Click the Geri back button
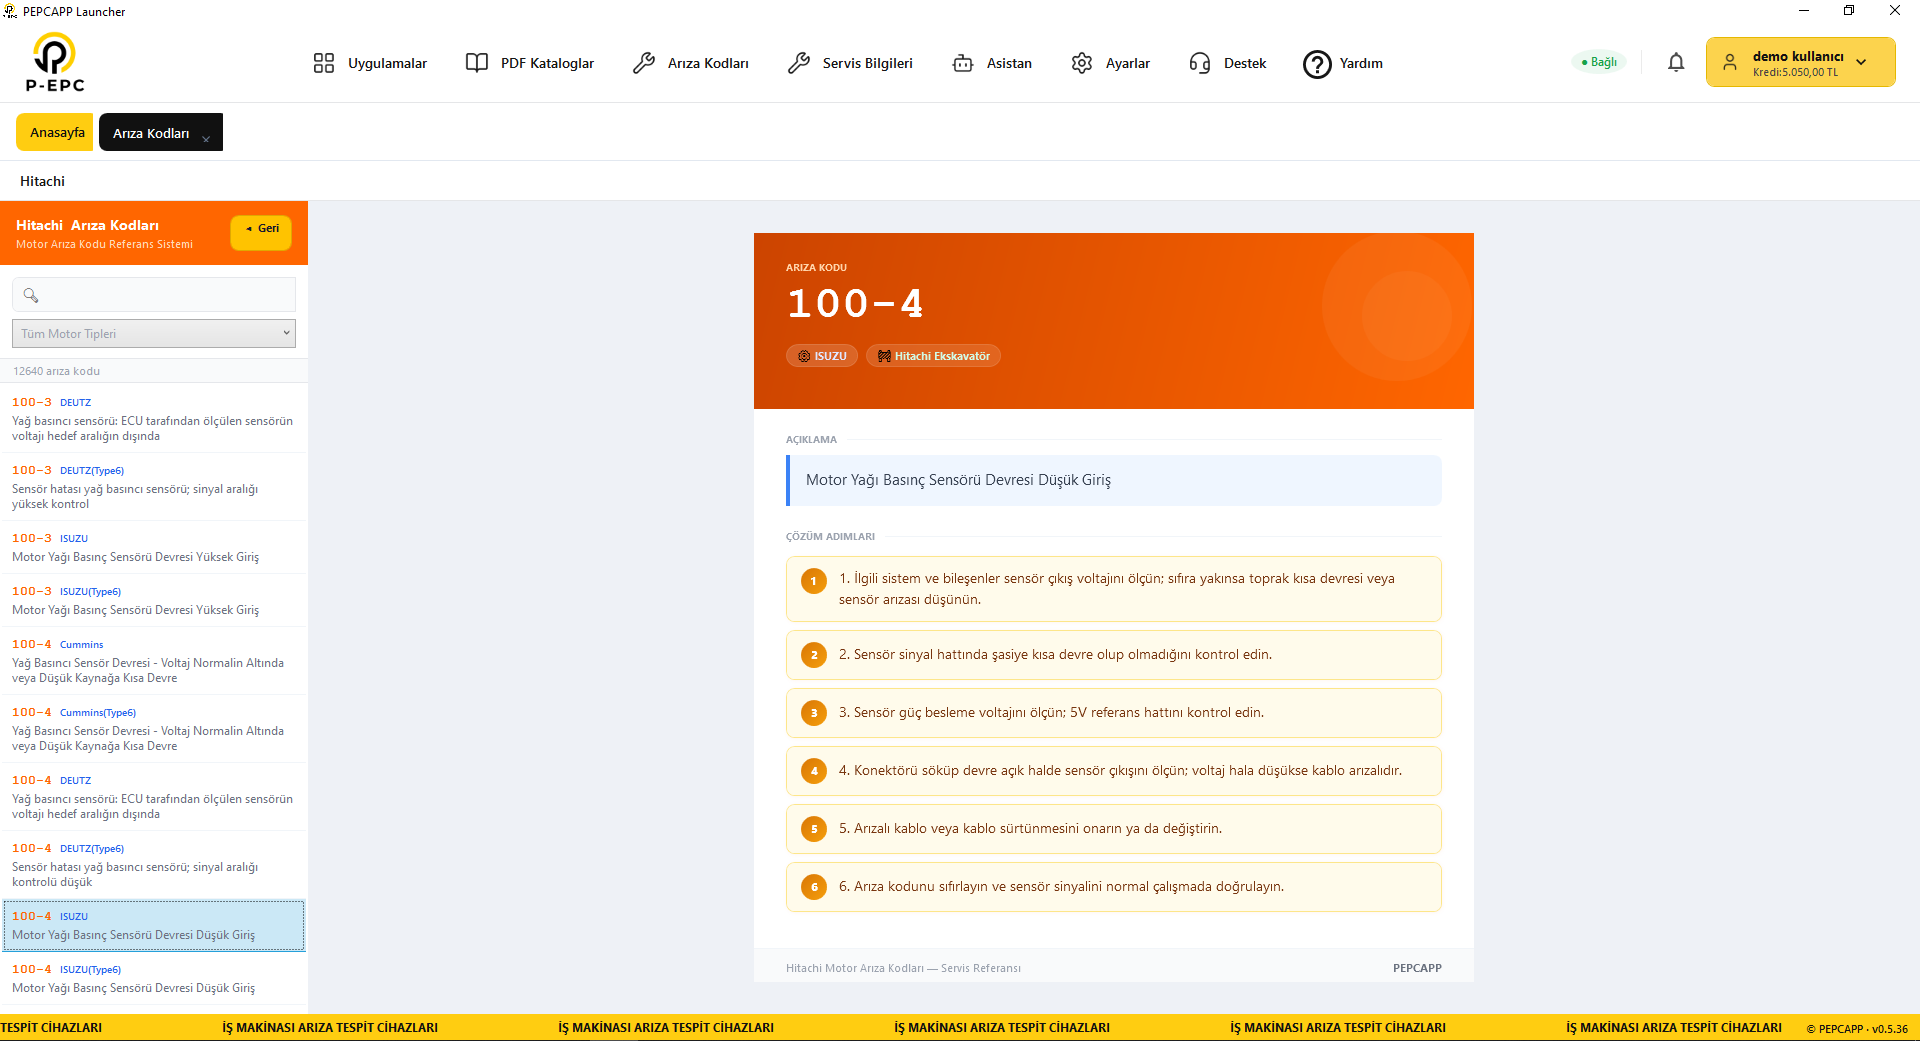Image resolution: width=1920 pixels, height=1041 pixels. pos(261,231)
